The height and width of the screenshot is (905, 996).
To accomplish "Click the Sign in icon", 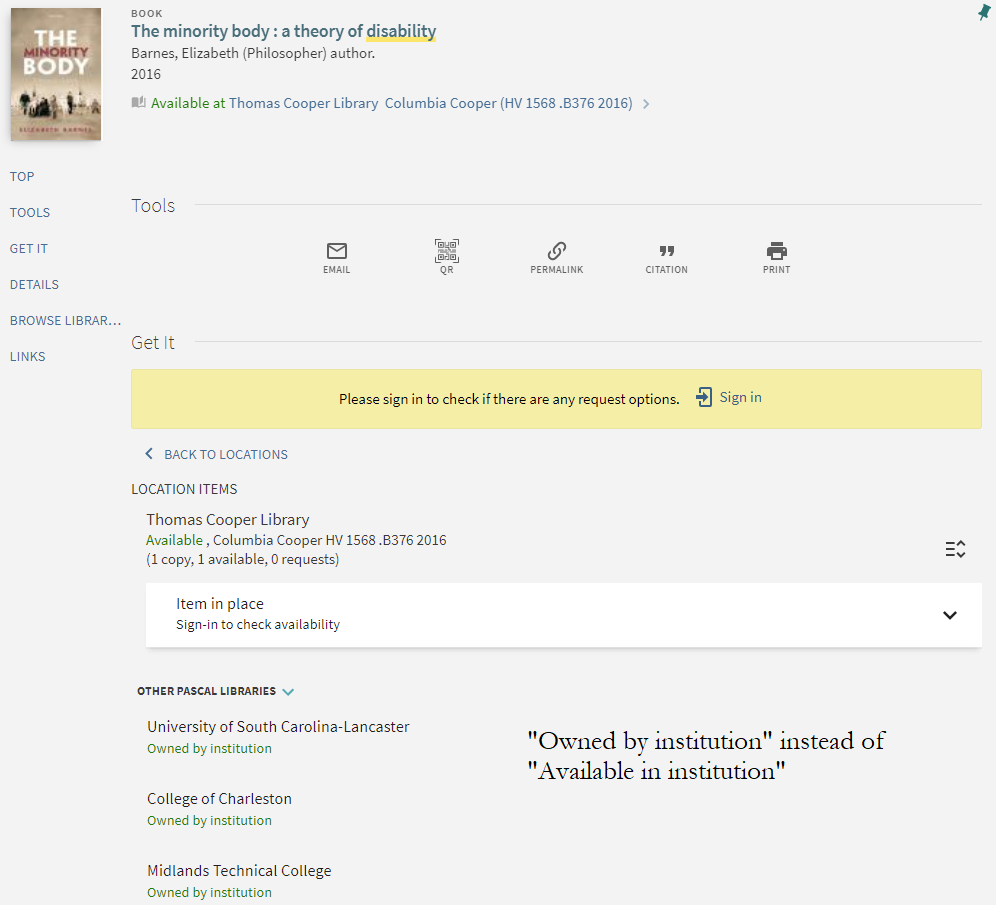I will click(x=704, y=398).
